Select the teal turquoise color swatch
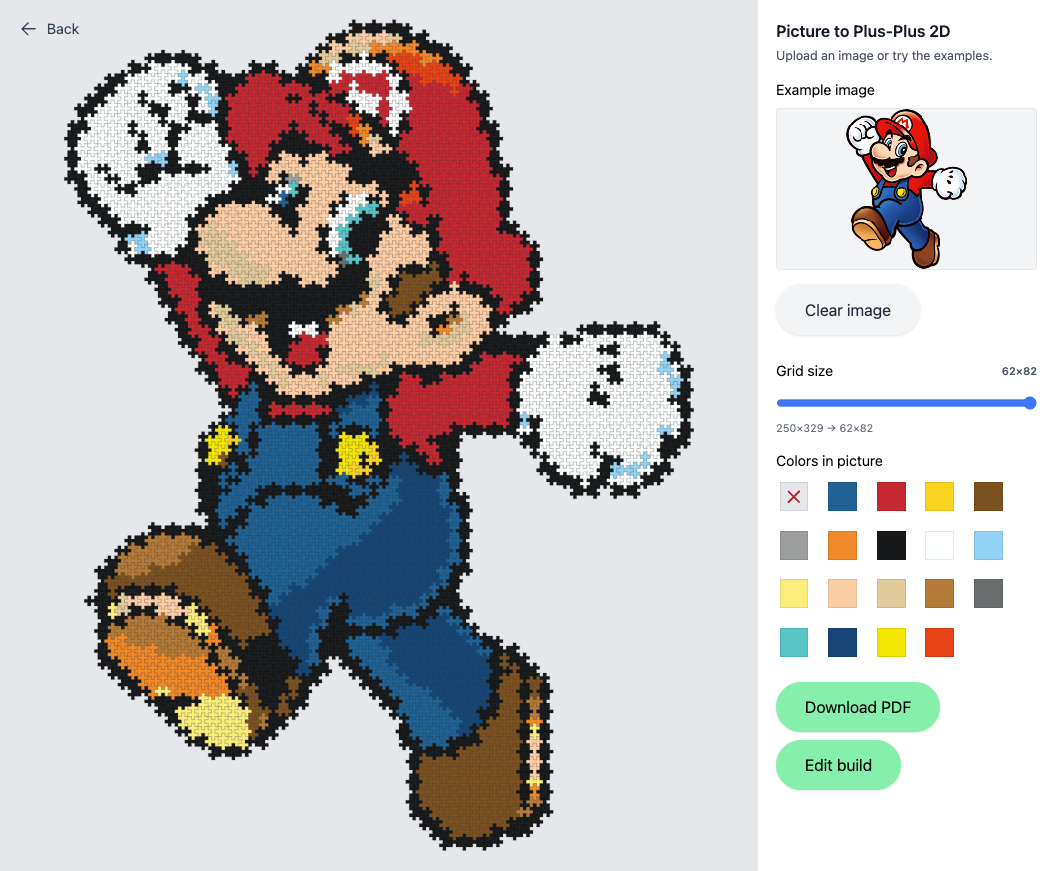 (794, 642)
